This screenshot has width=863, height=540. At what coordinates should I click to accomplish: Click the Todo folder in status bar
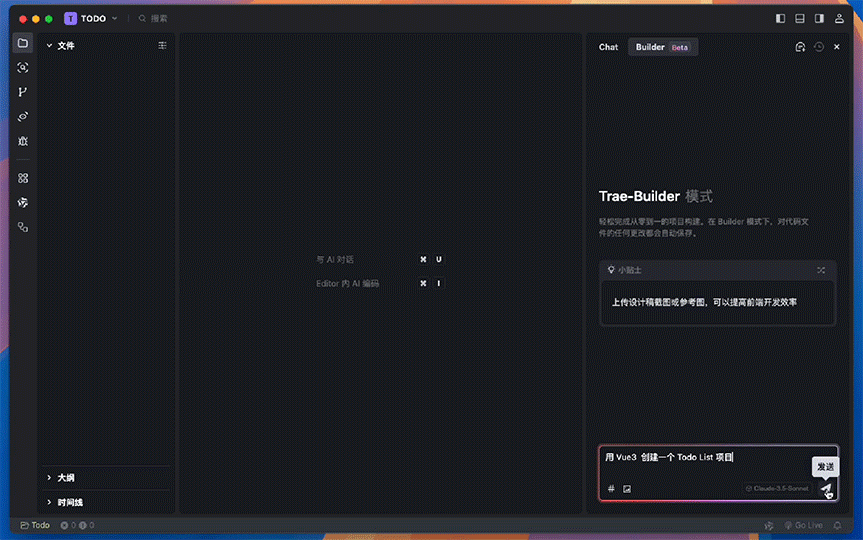(35, 526)
